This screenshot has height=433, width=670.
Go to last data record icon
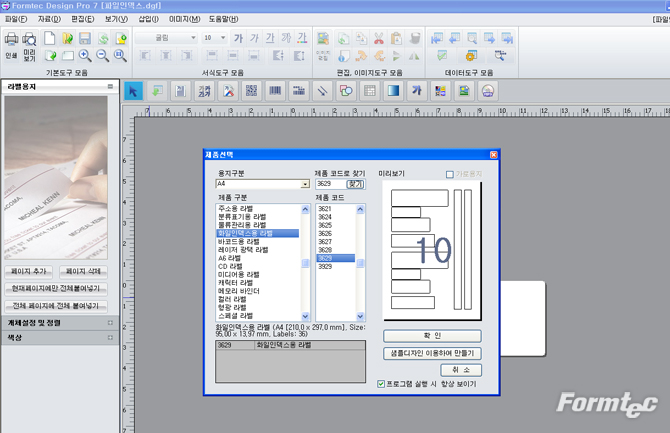(x=507, y=38)
